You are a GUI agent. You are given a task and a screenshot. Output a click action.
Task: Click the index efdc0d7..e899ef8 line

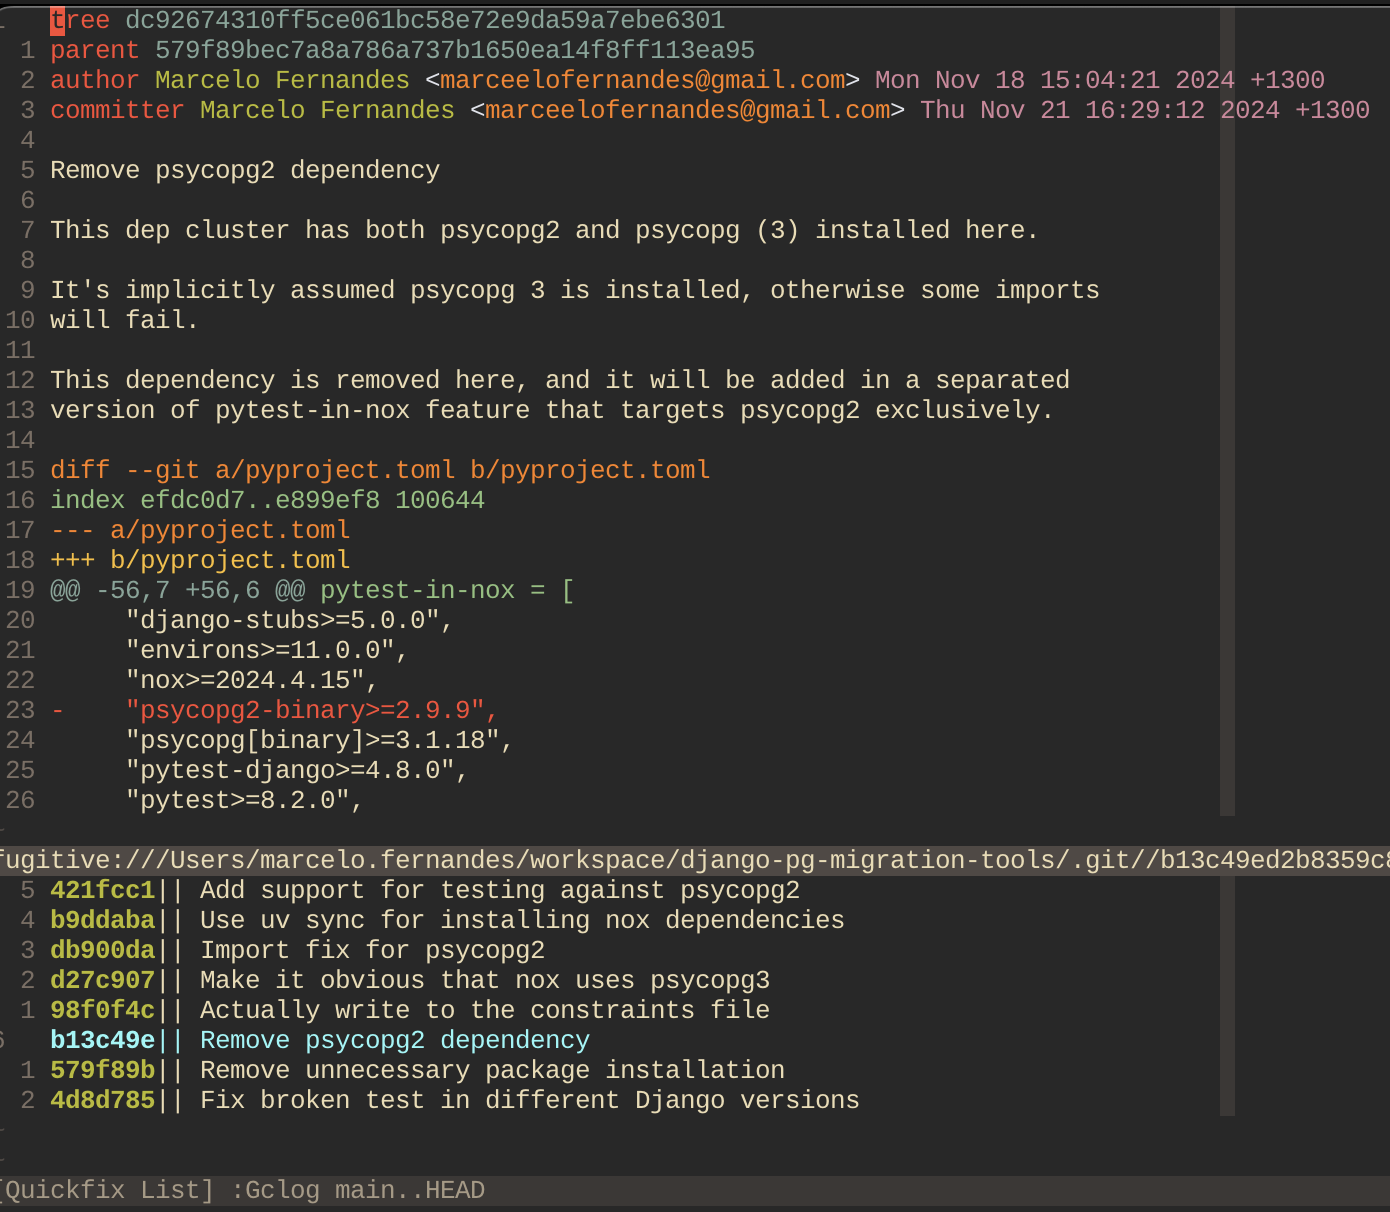point(267,500)
